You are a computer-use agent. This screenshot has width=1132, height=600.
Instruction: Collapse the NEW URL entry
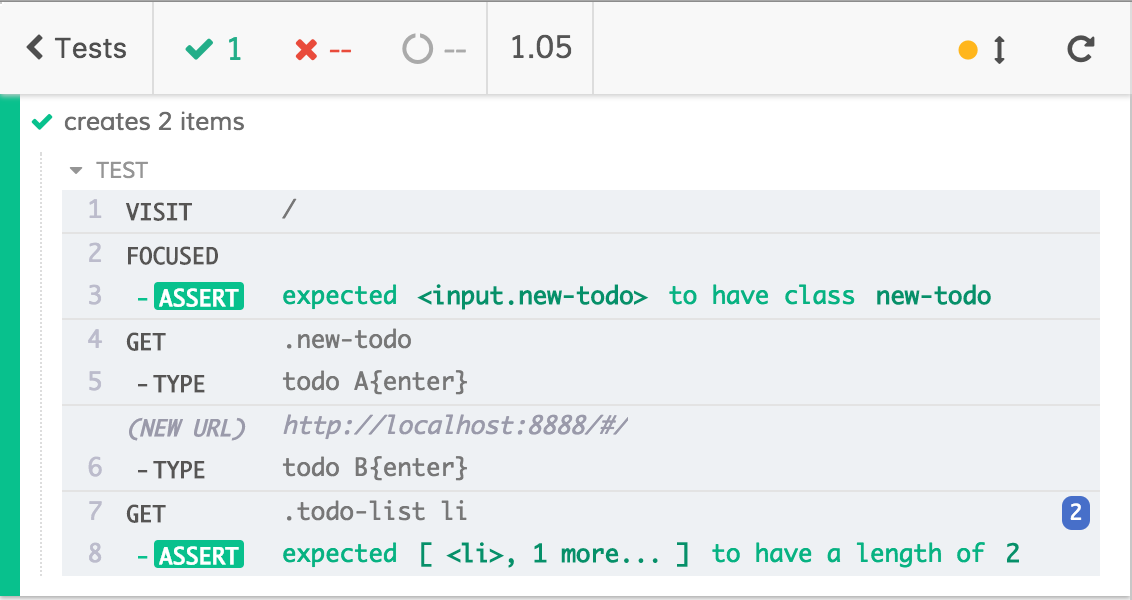pos(187,427)
